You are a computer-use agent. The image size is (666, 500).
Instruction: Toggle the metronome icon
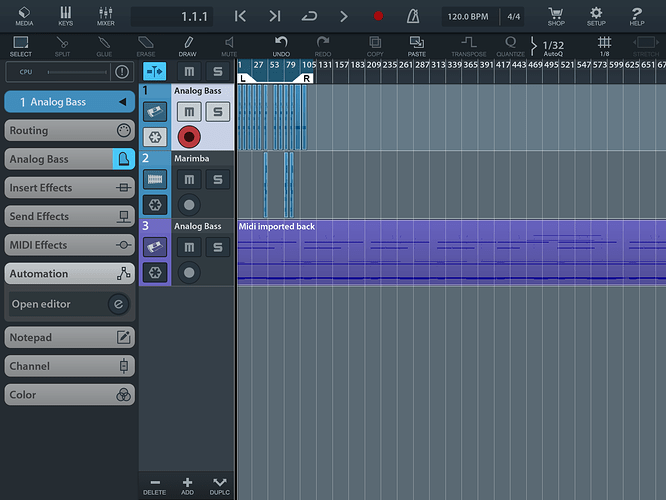(x=413, y=17)
